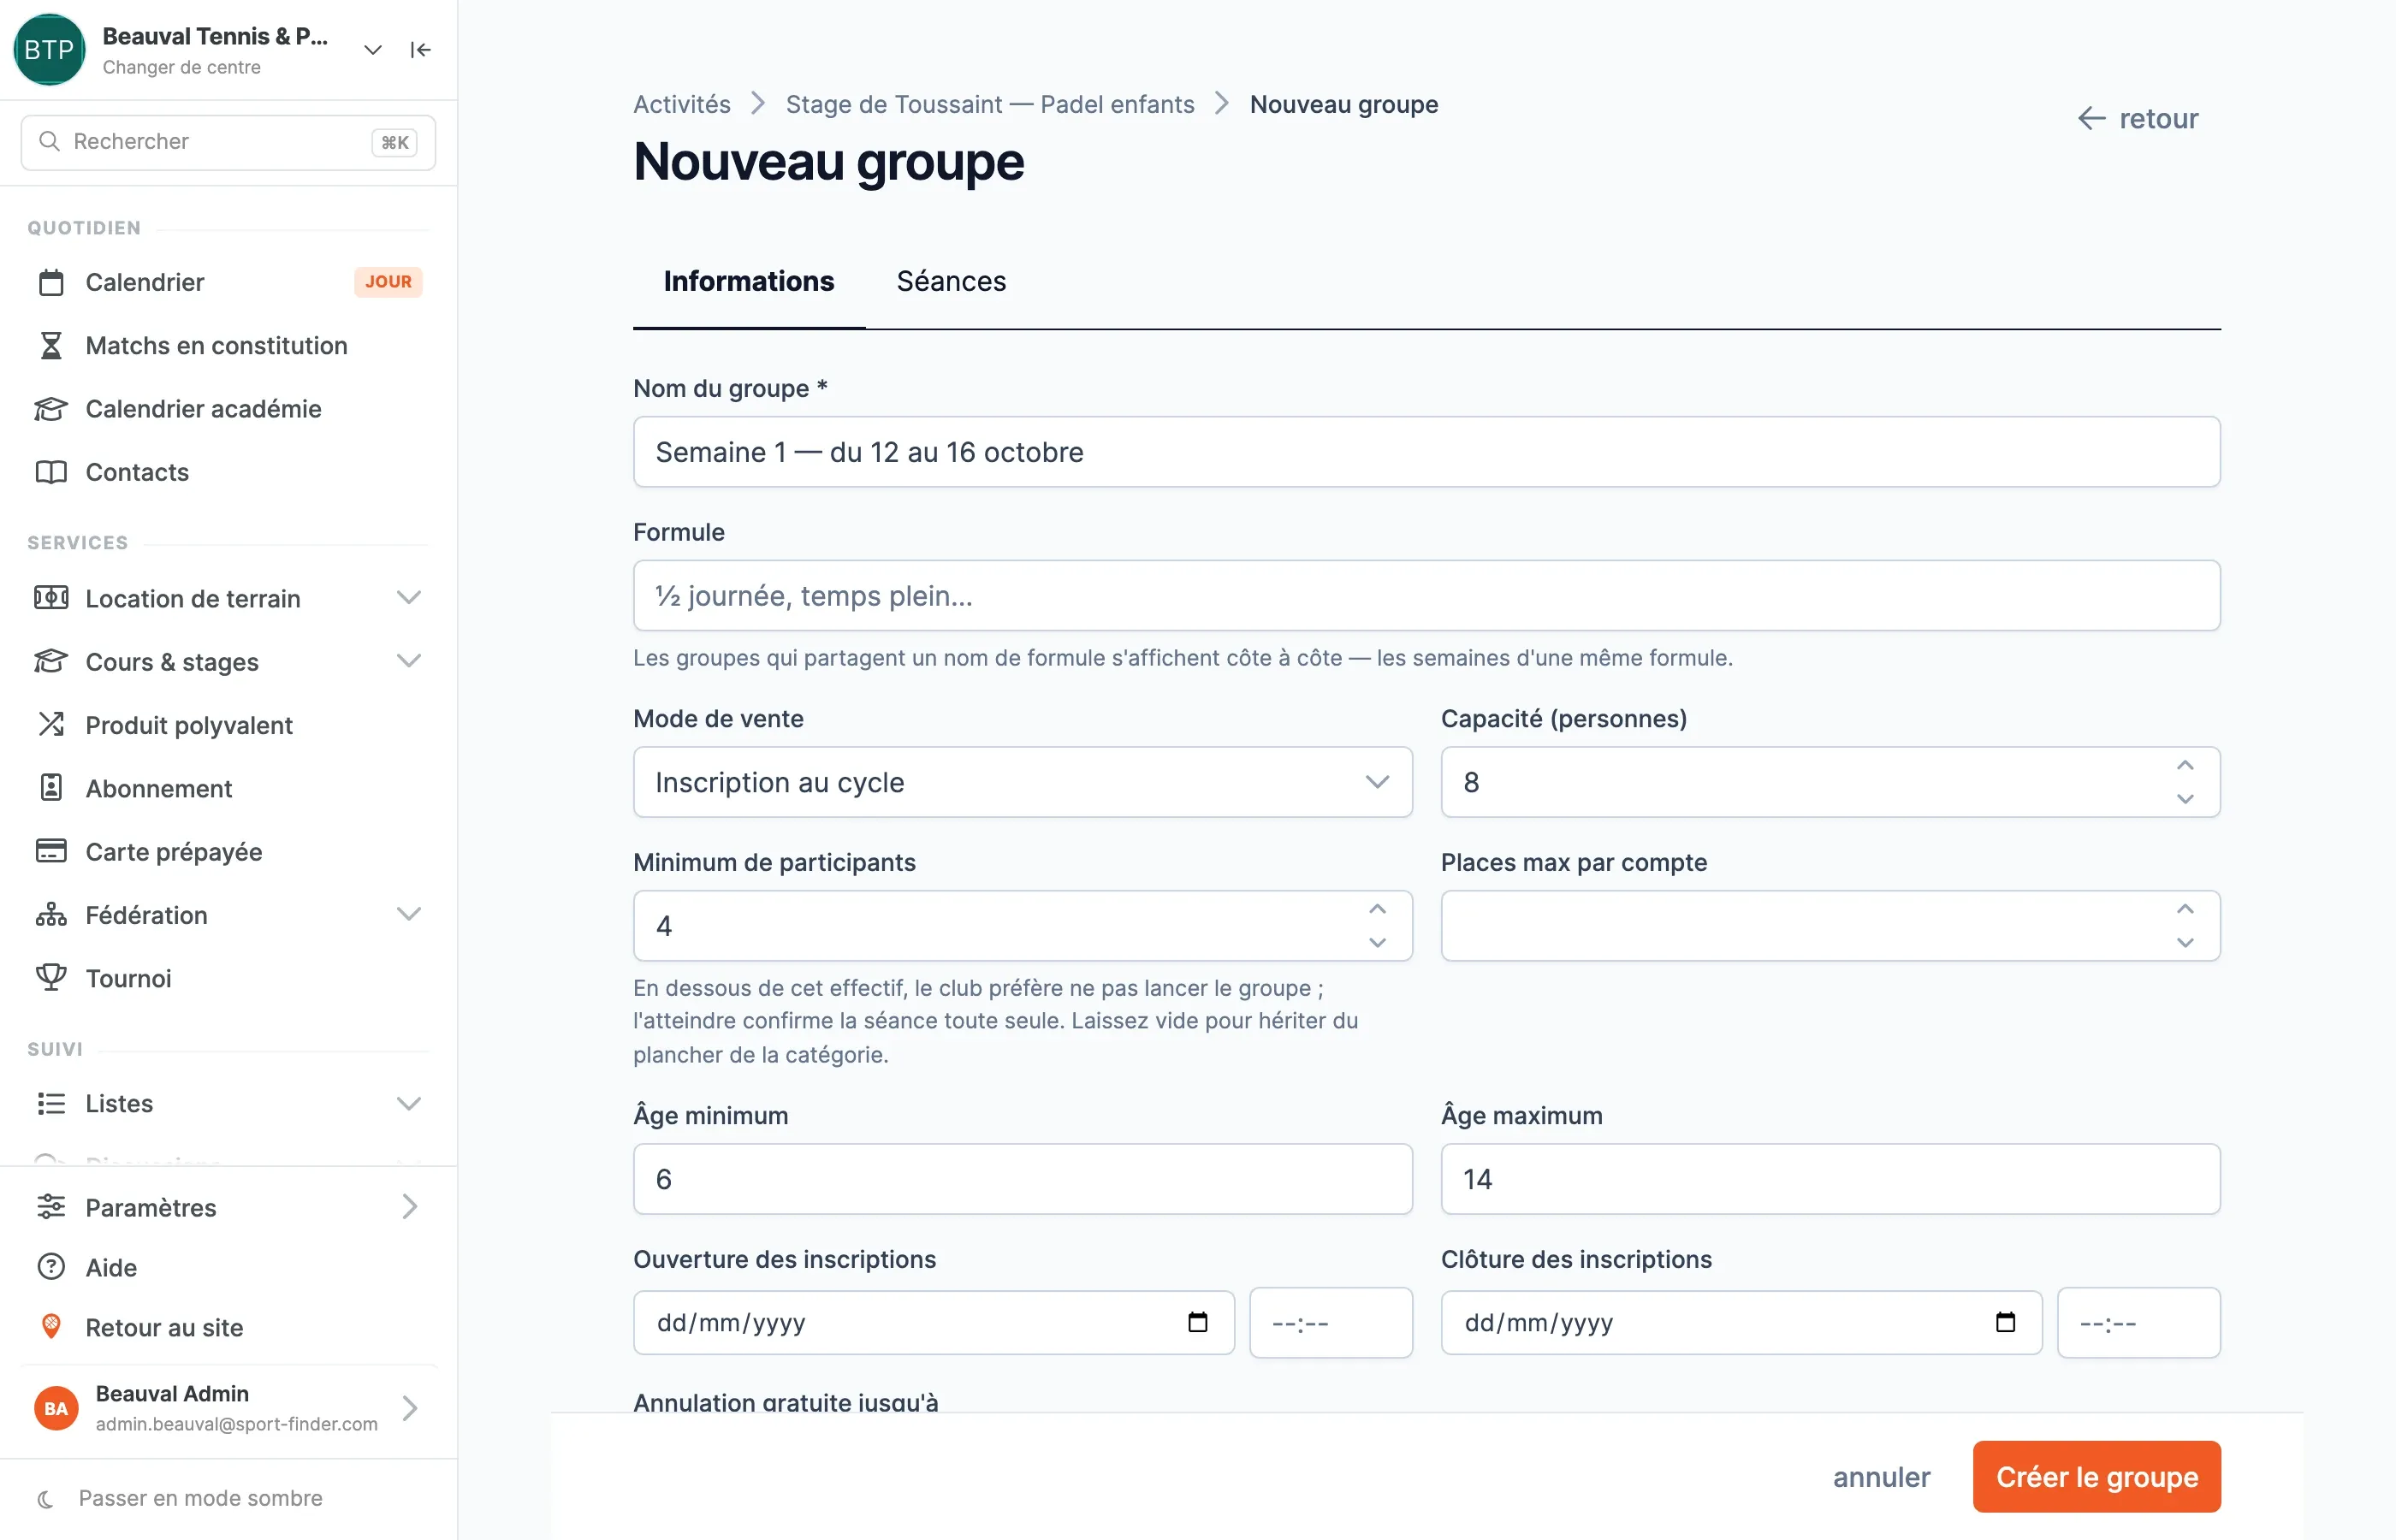Expand the Cours & stages submenu
2396x1540 pixels.
[408, 661]
